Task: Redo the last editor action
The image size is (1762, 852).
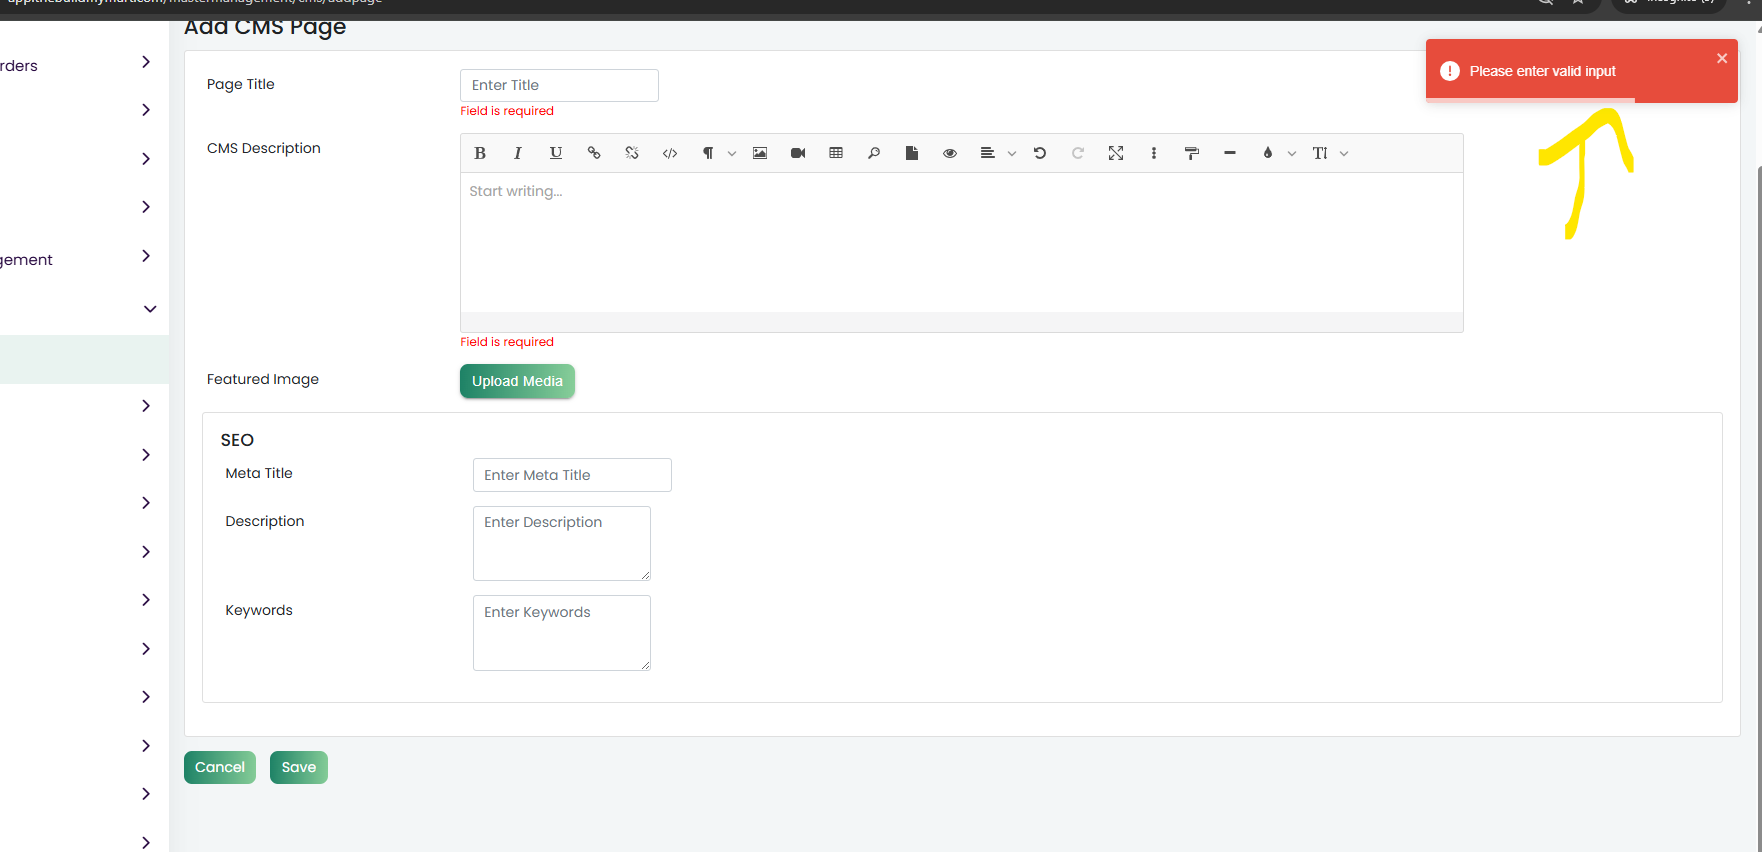Action: point(1078,153)
